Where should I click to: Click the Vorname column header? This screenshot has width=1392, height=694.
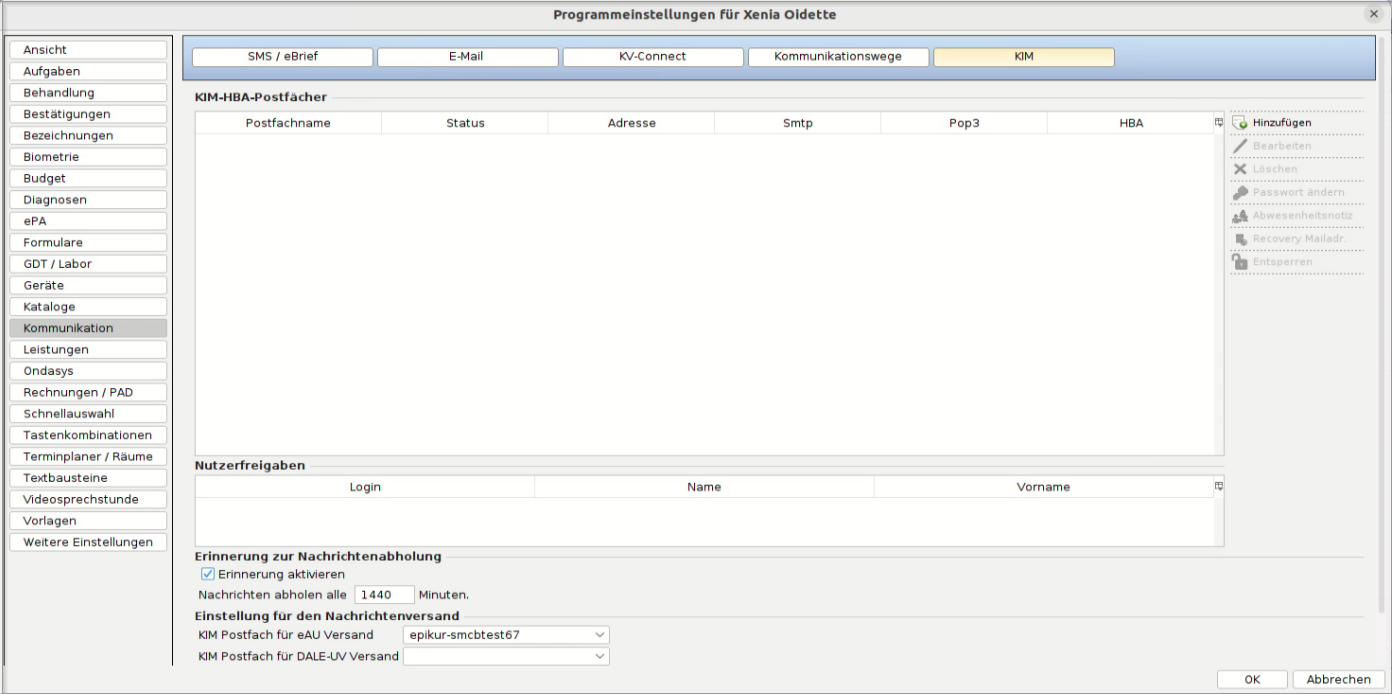(x=1044, y=487)
